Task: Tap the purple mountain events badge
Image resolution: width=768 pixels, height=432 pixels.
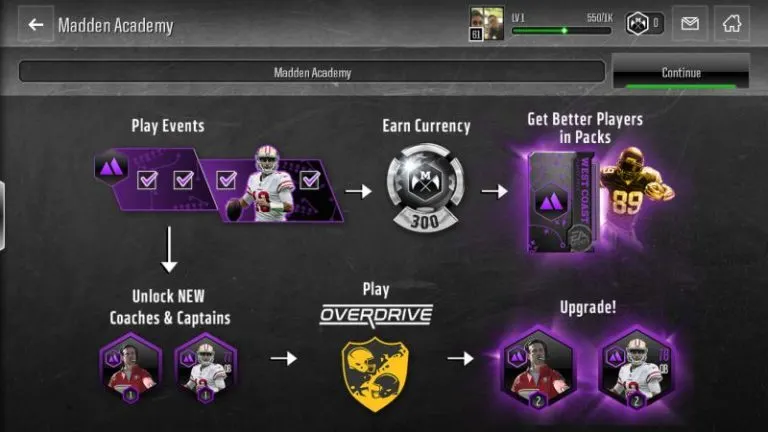Action: [x=111, y=168]
